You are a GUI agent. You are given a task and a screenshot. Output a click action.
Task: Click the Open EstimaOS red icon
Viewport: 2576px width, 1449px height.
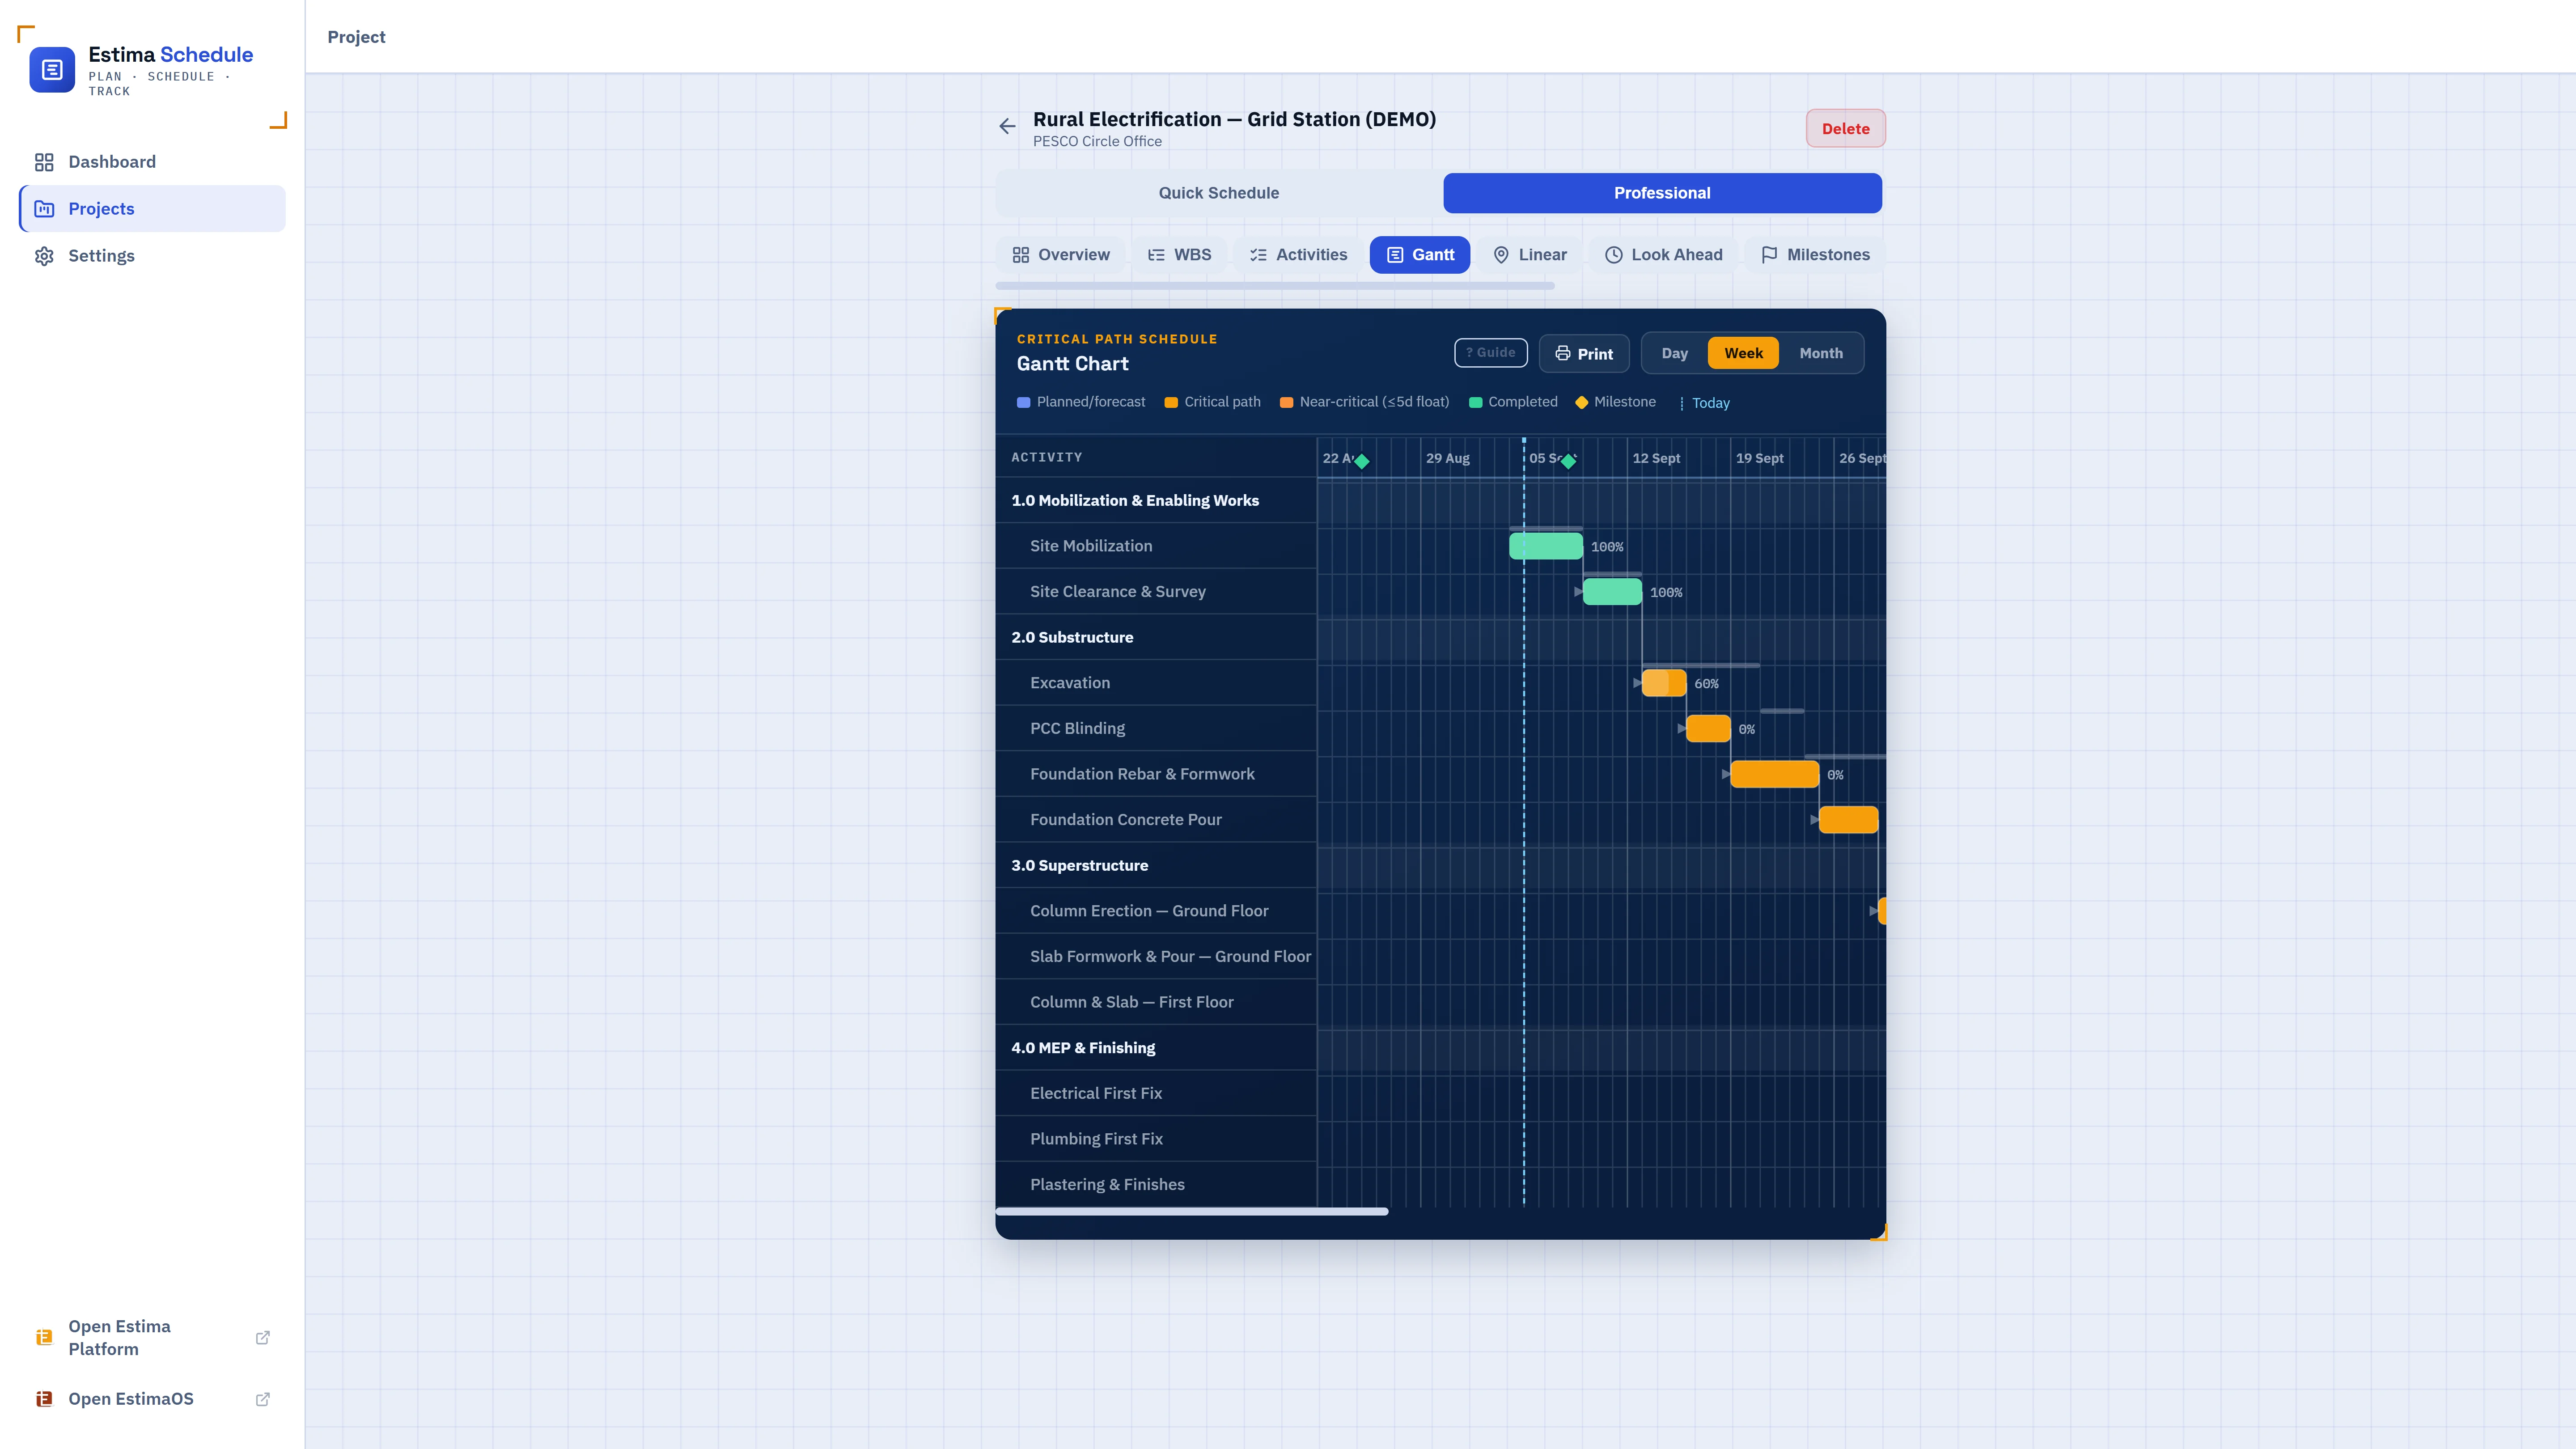(44, 1399)
